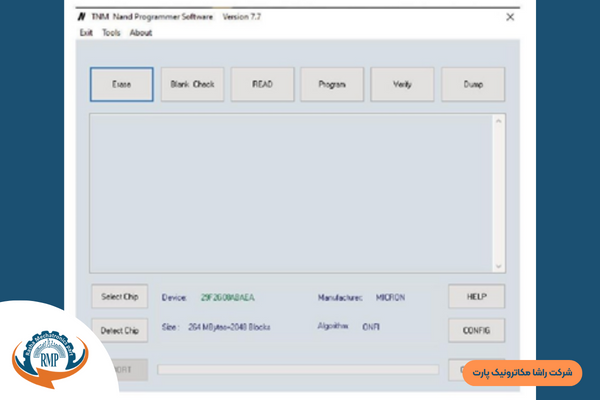Click the scroll up arrow in log panel
The width and height of the screenshot is (600, 400).
coord(499,122)
